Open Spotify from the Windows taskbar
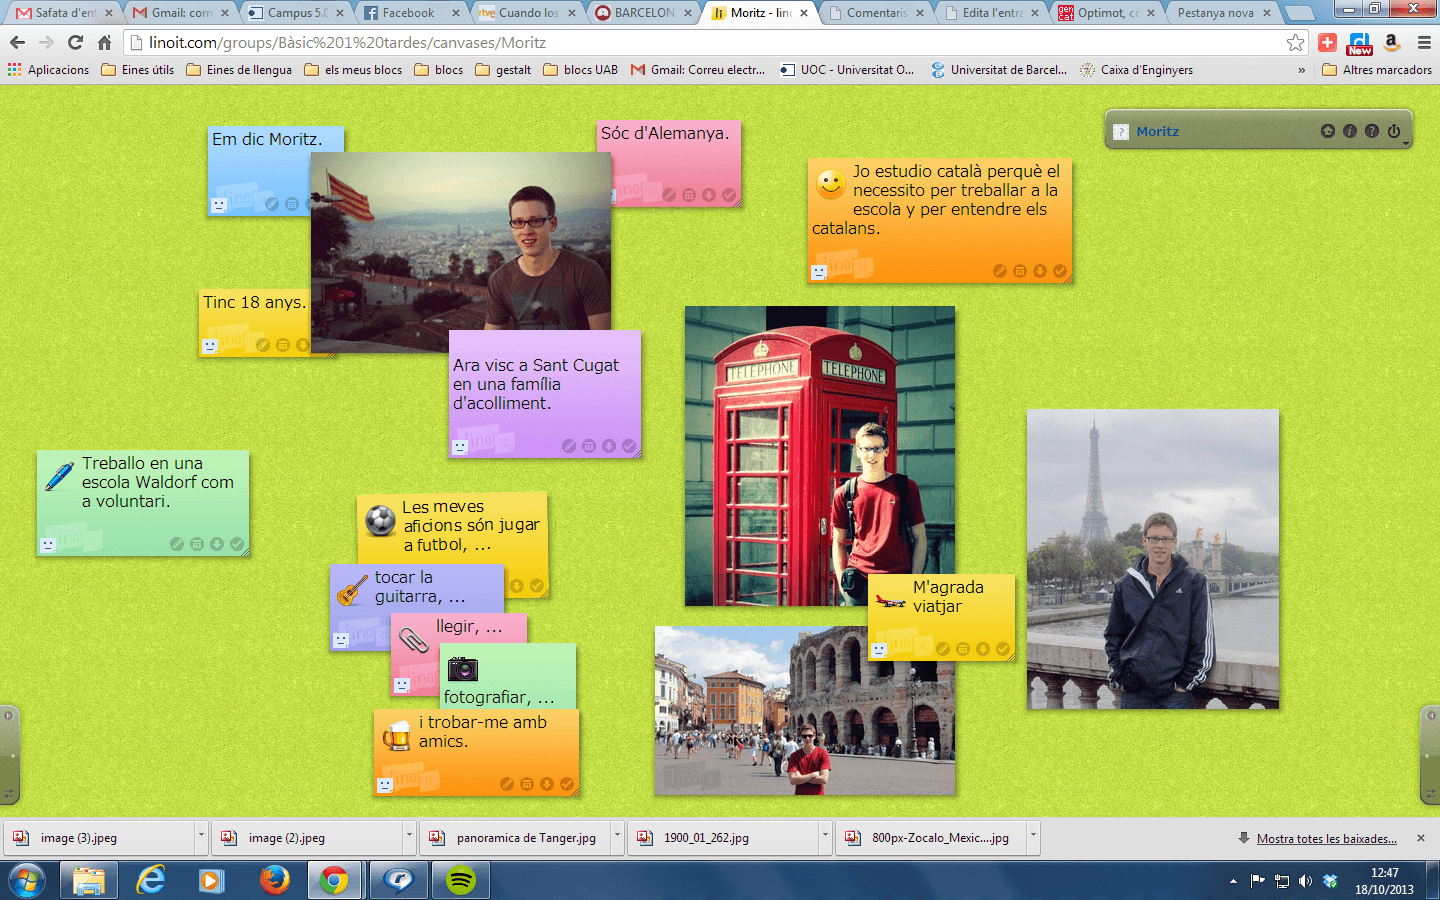Viewport: 1440px width, 900px height. 460,880
